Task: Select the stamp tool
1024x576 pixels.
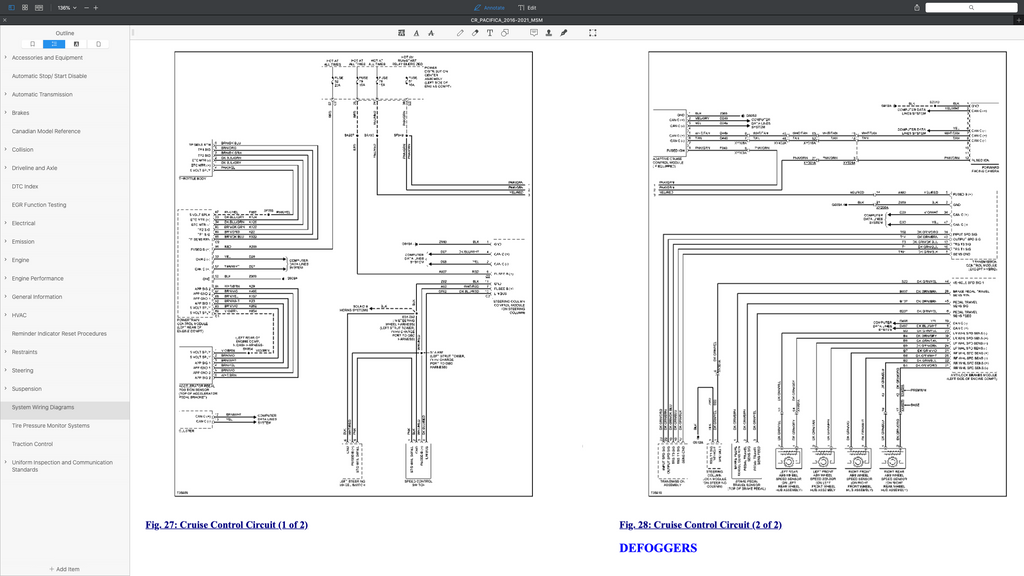Action: tap(549, 33)
